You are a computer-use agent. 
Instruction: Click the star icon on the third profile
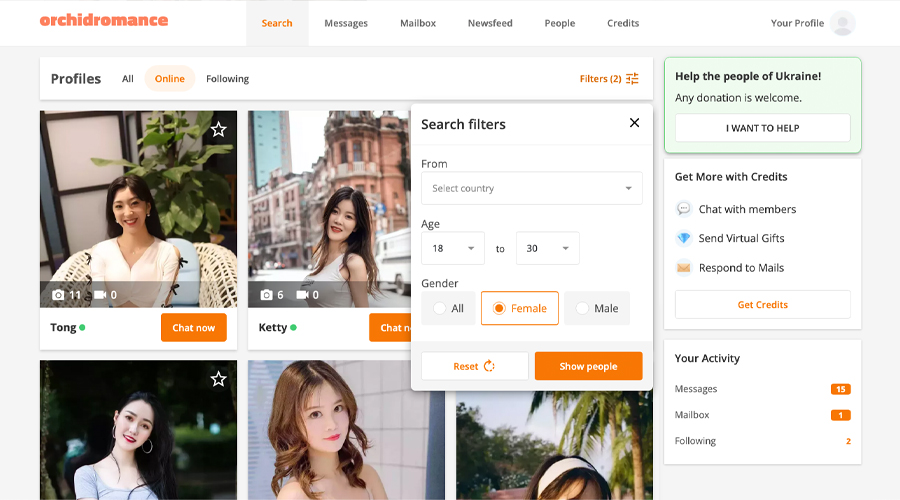click(218, 379)
